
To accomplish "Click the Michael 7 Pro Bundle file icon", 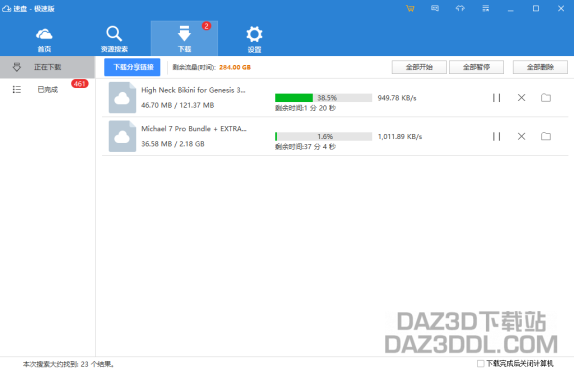I will tap(122, 136).
